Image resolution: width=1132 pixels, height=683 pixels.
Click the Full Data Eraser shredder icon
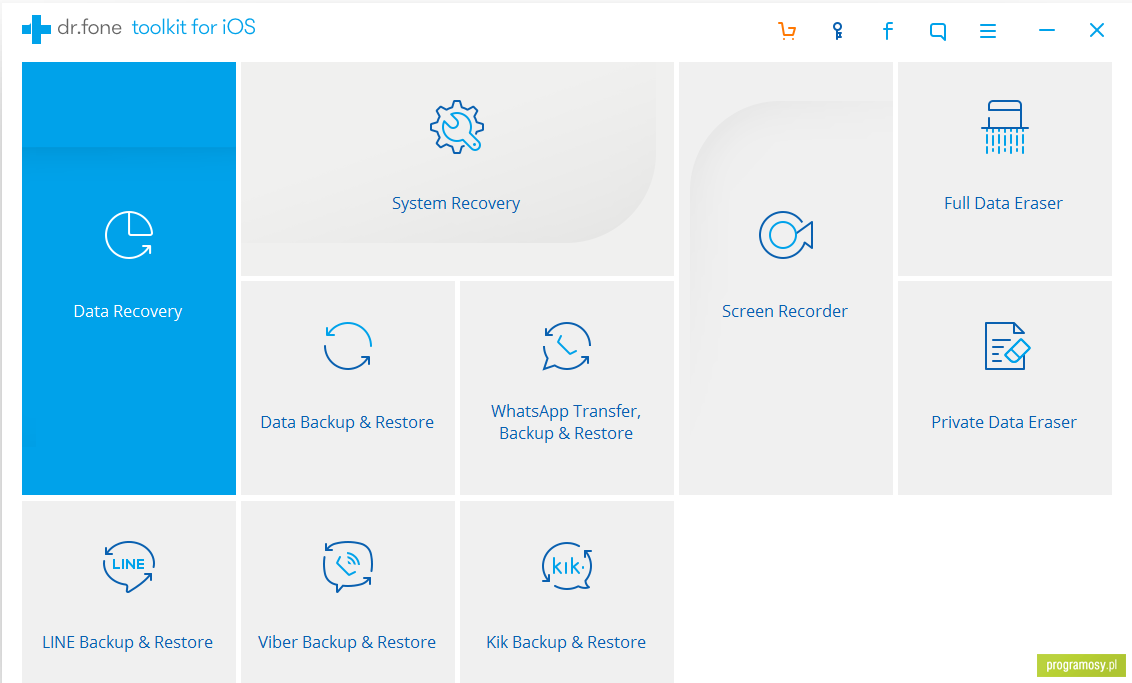point(1004,127)
